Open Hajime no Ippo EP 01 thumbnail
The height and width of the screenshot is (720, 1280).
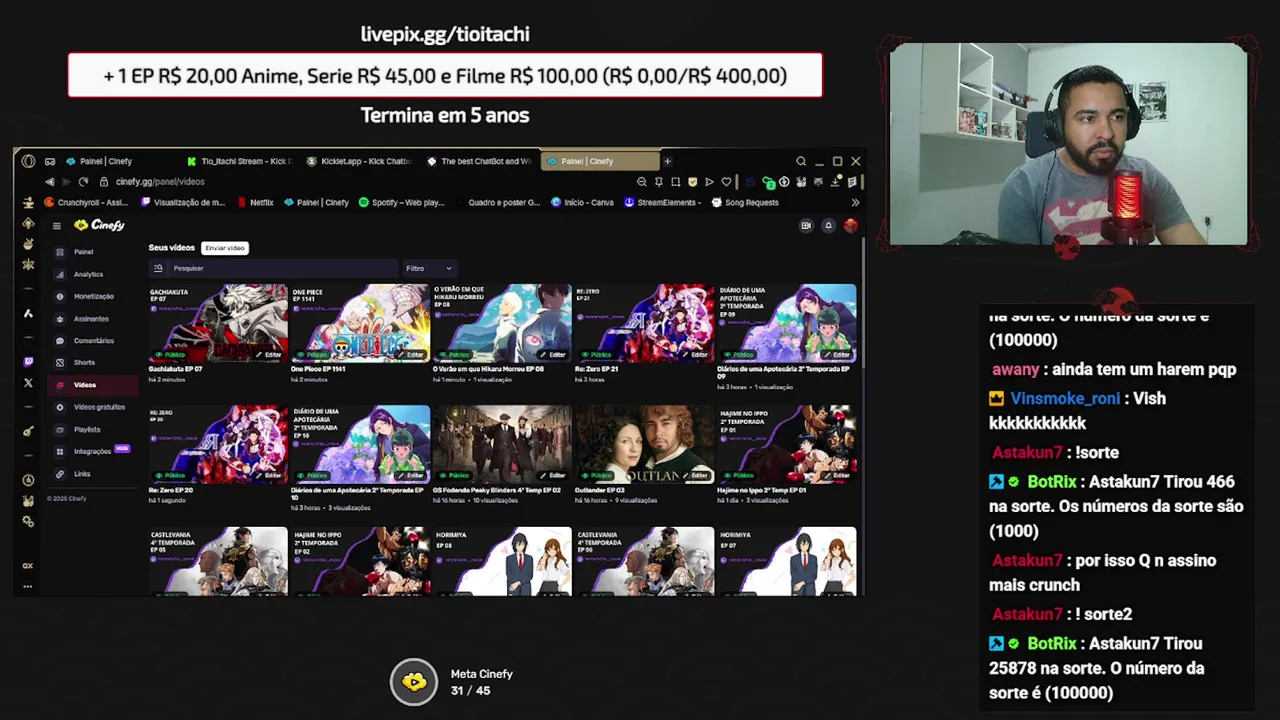tap(786, 444)
